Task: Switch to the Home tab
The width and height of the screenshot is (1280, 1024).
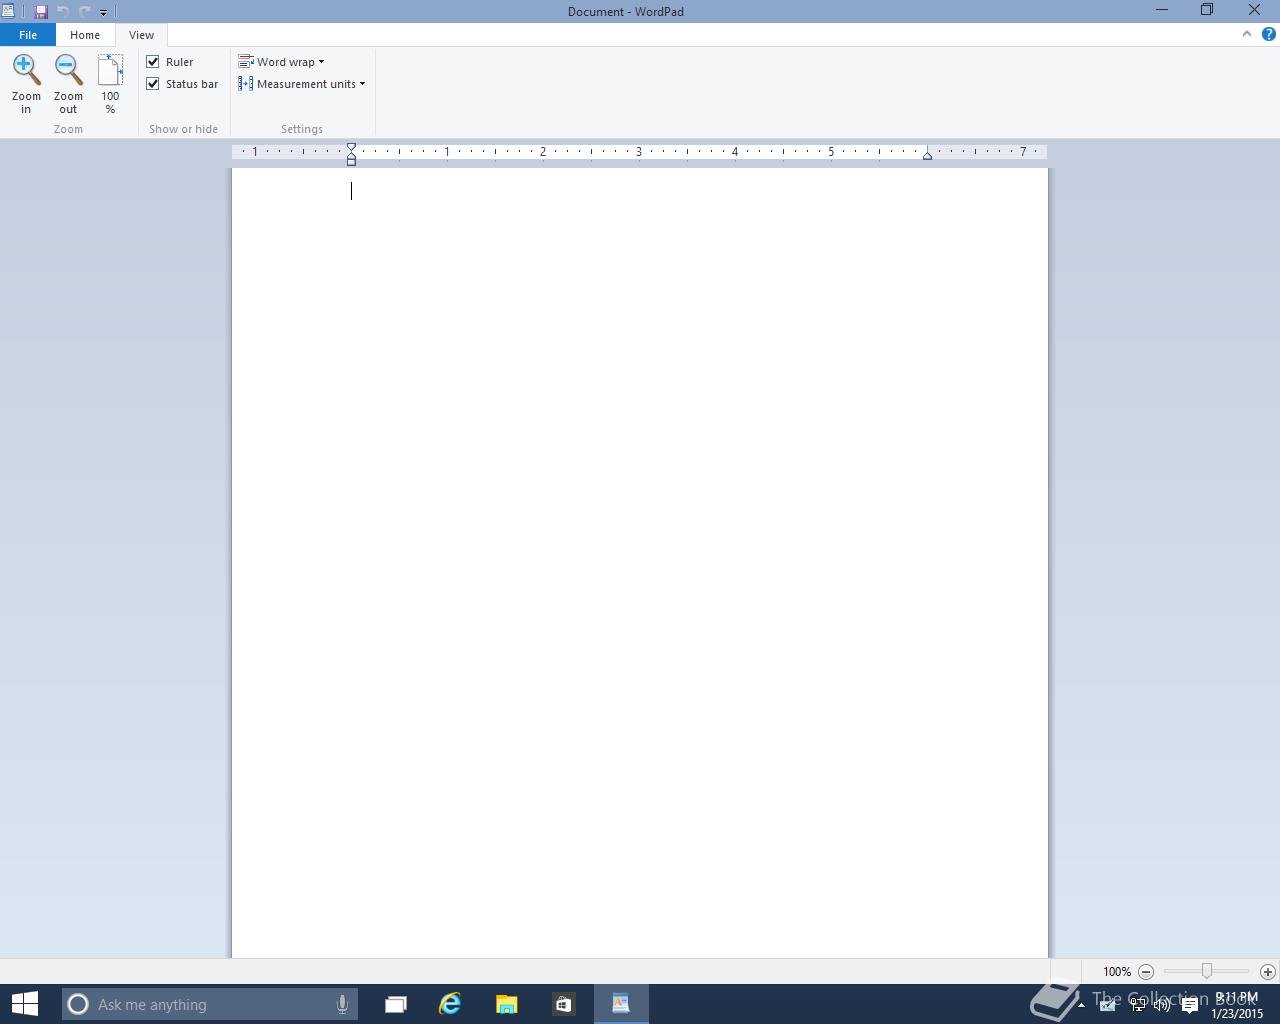Action: (x=85, y=35)
